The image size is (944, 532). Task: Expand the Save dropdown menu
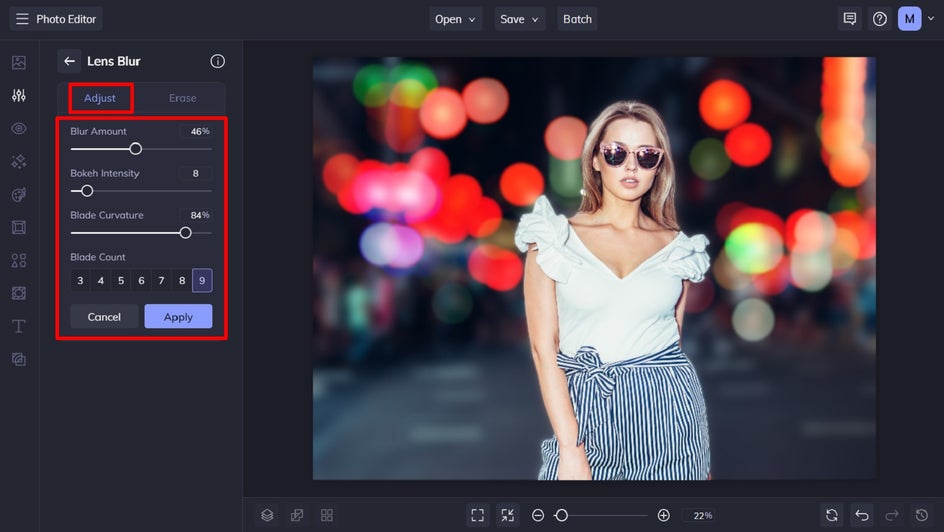519,19
